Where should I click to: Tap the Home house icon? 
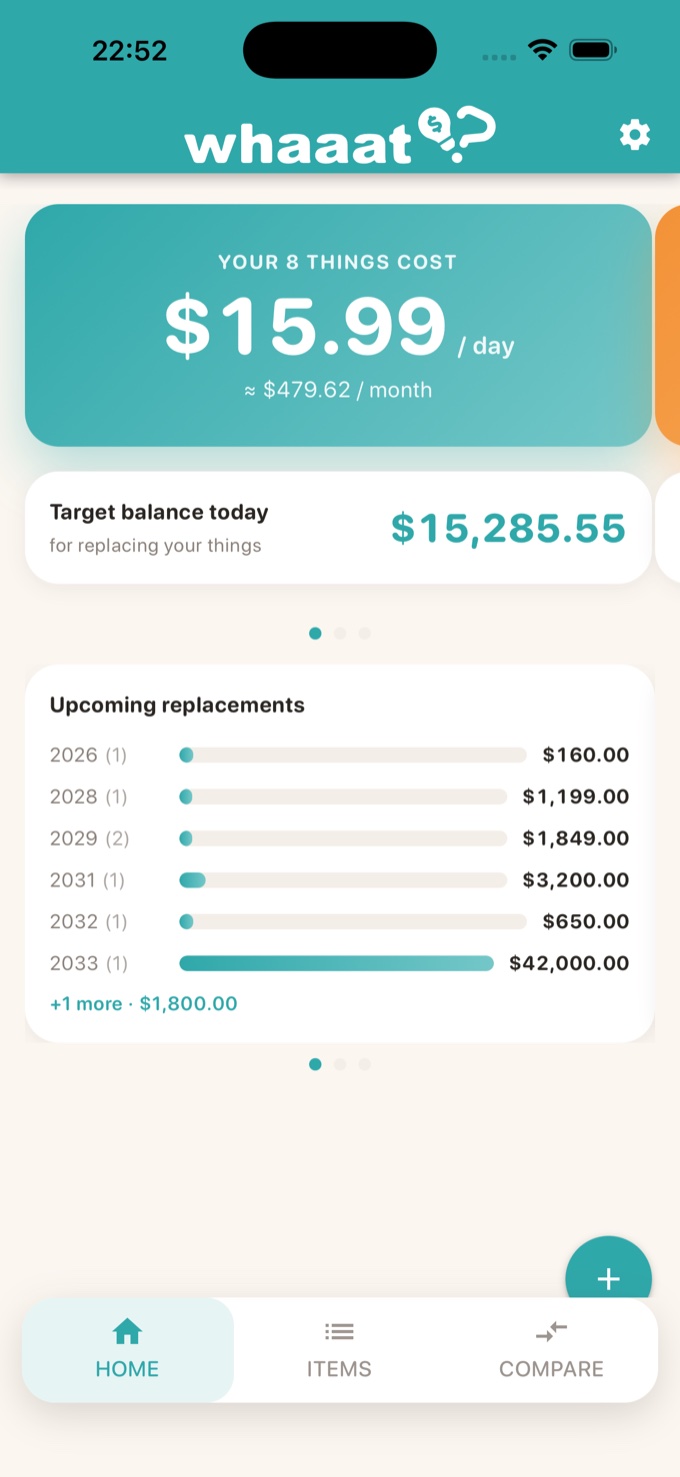coord(127,1332)
